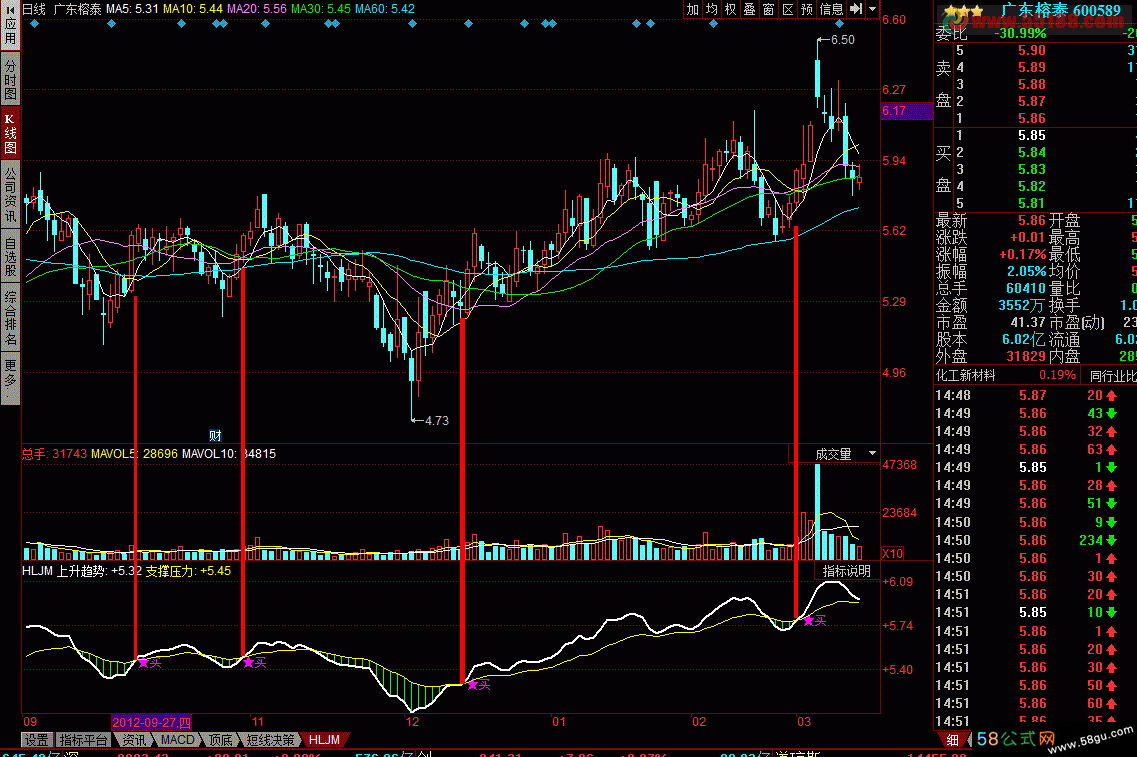Click the 广东榕泰 600589 stock title

(1060, 10)
